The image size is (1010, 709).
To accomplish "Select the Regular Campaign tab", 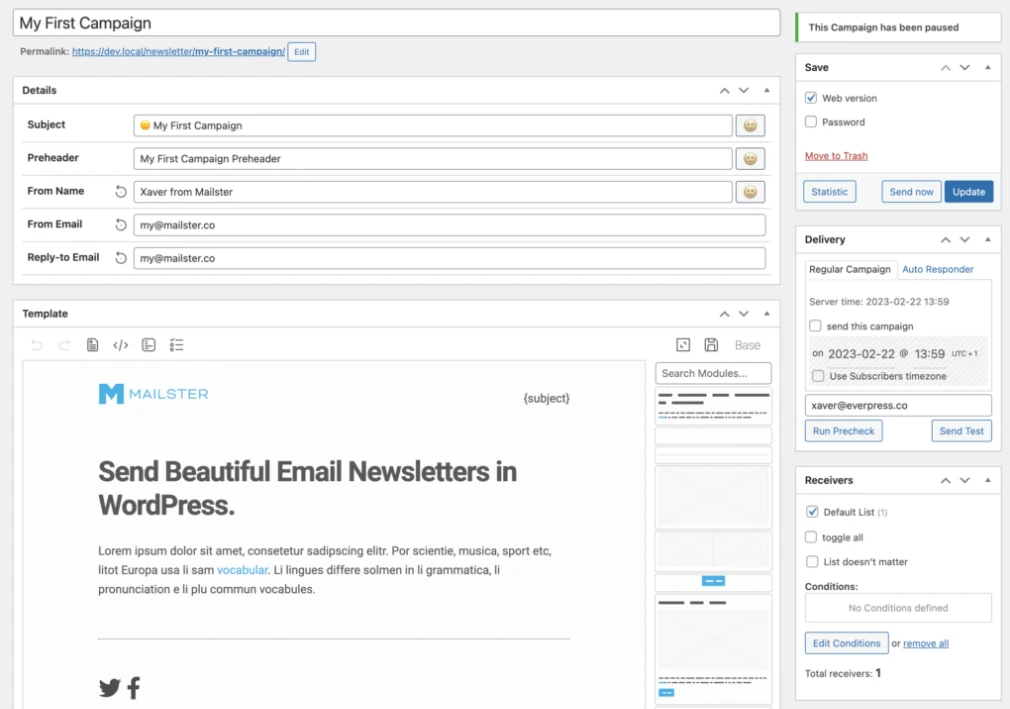I will 849,269.
